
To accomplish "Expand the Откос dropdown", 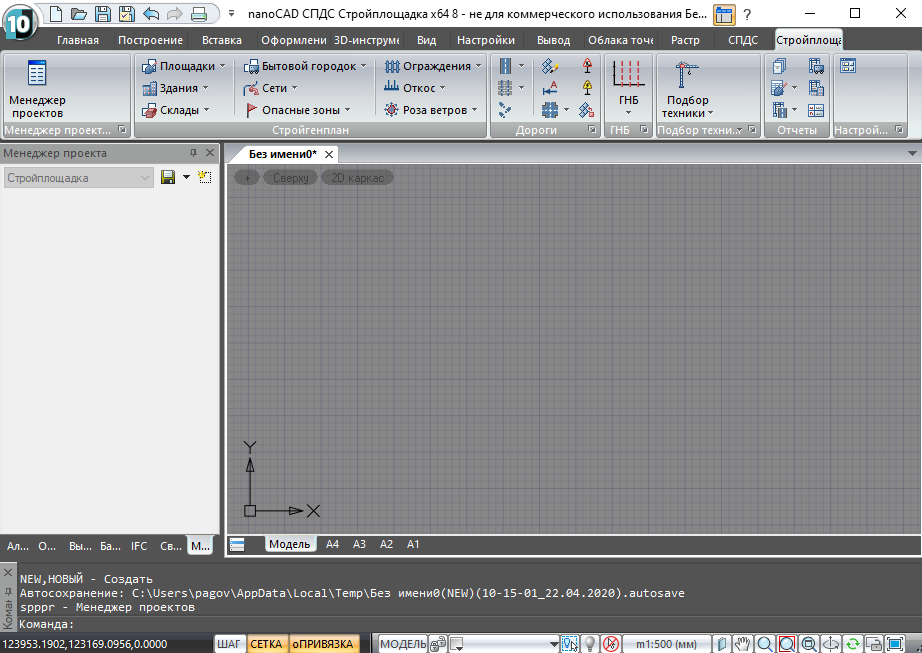I will coord(442,88).
